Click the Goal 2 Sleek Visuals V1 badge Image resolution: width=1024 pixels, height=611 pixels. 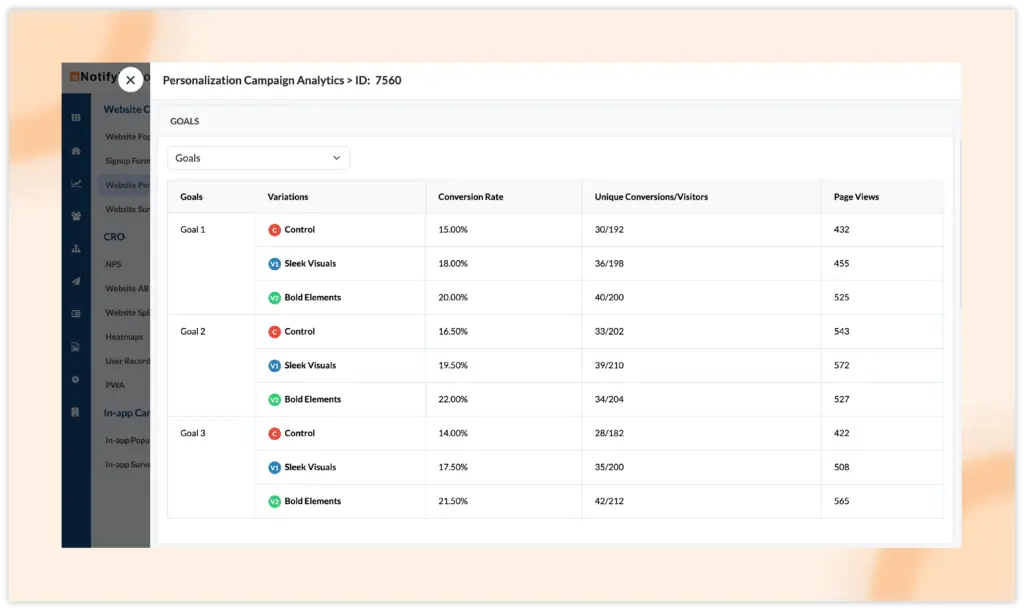coord(274,366)
